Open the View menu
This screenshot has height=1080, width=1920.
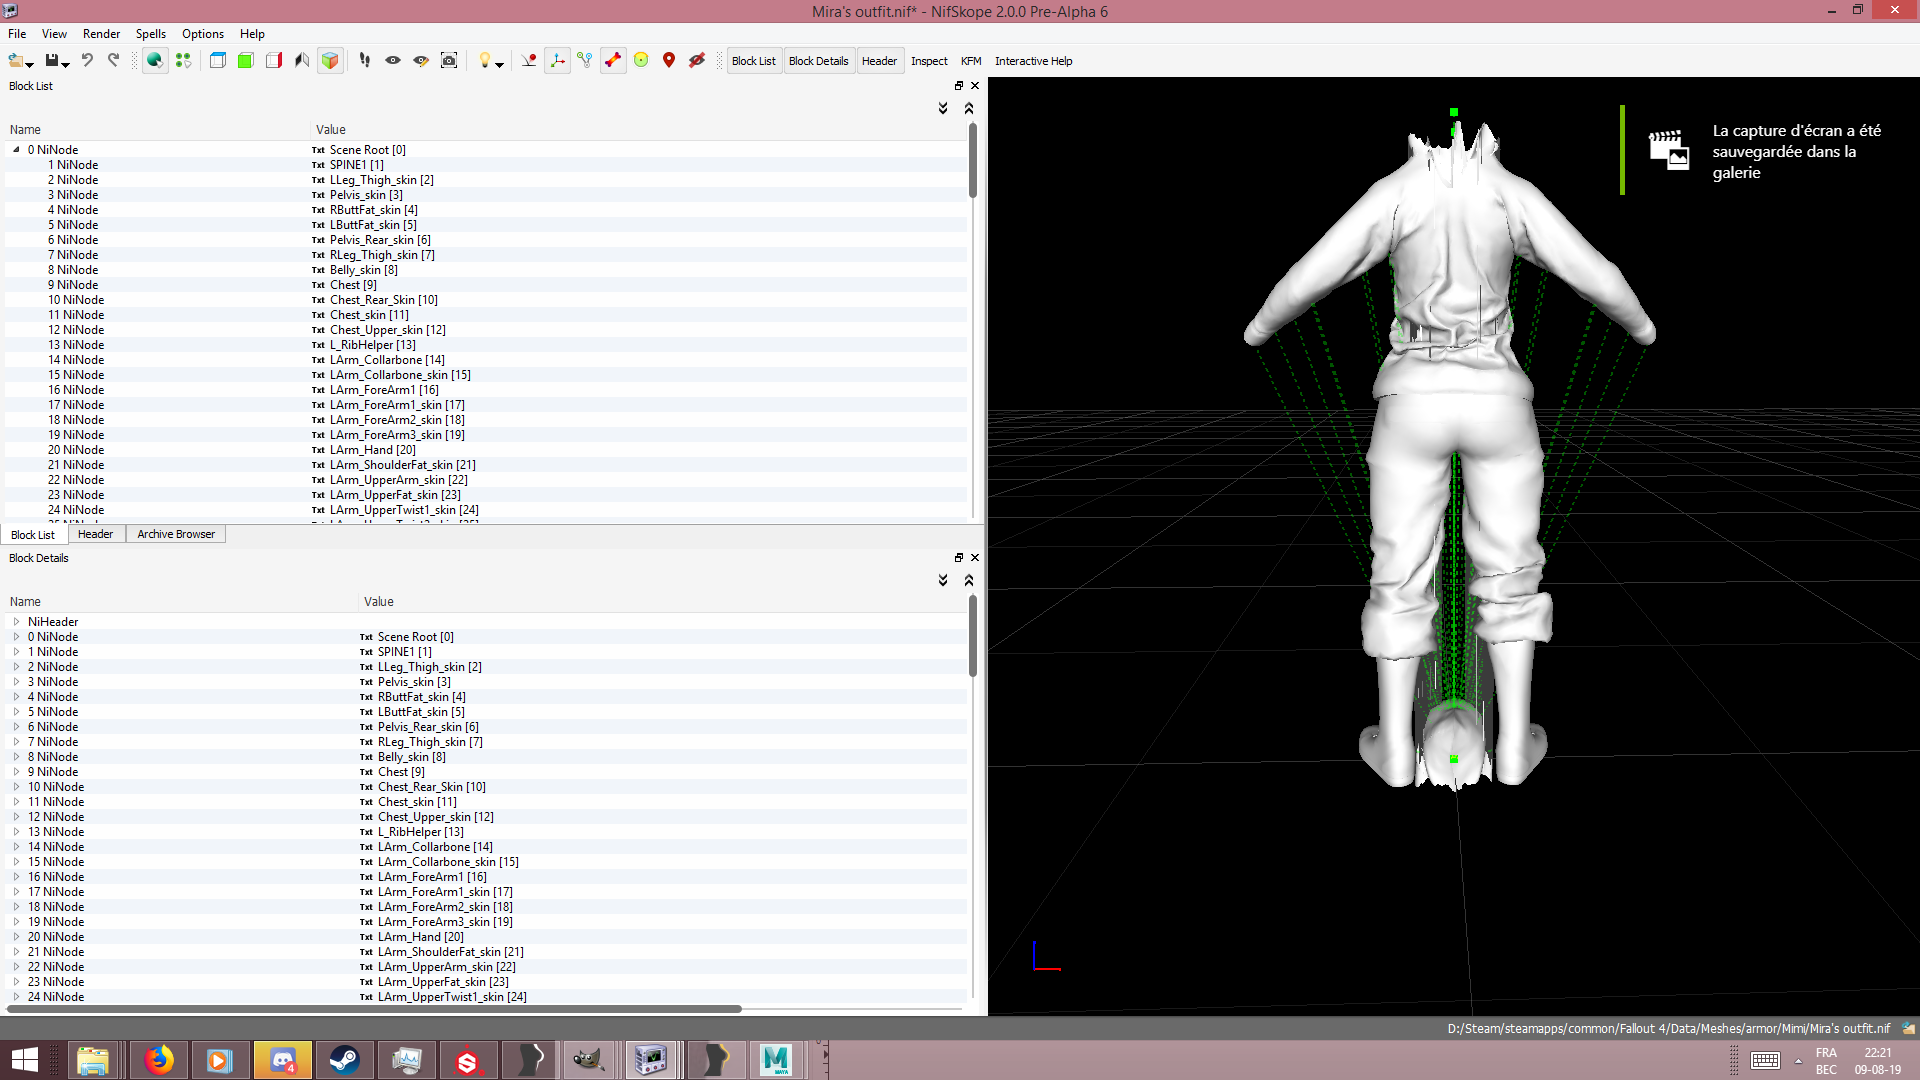(x=54, y=34)
